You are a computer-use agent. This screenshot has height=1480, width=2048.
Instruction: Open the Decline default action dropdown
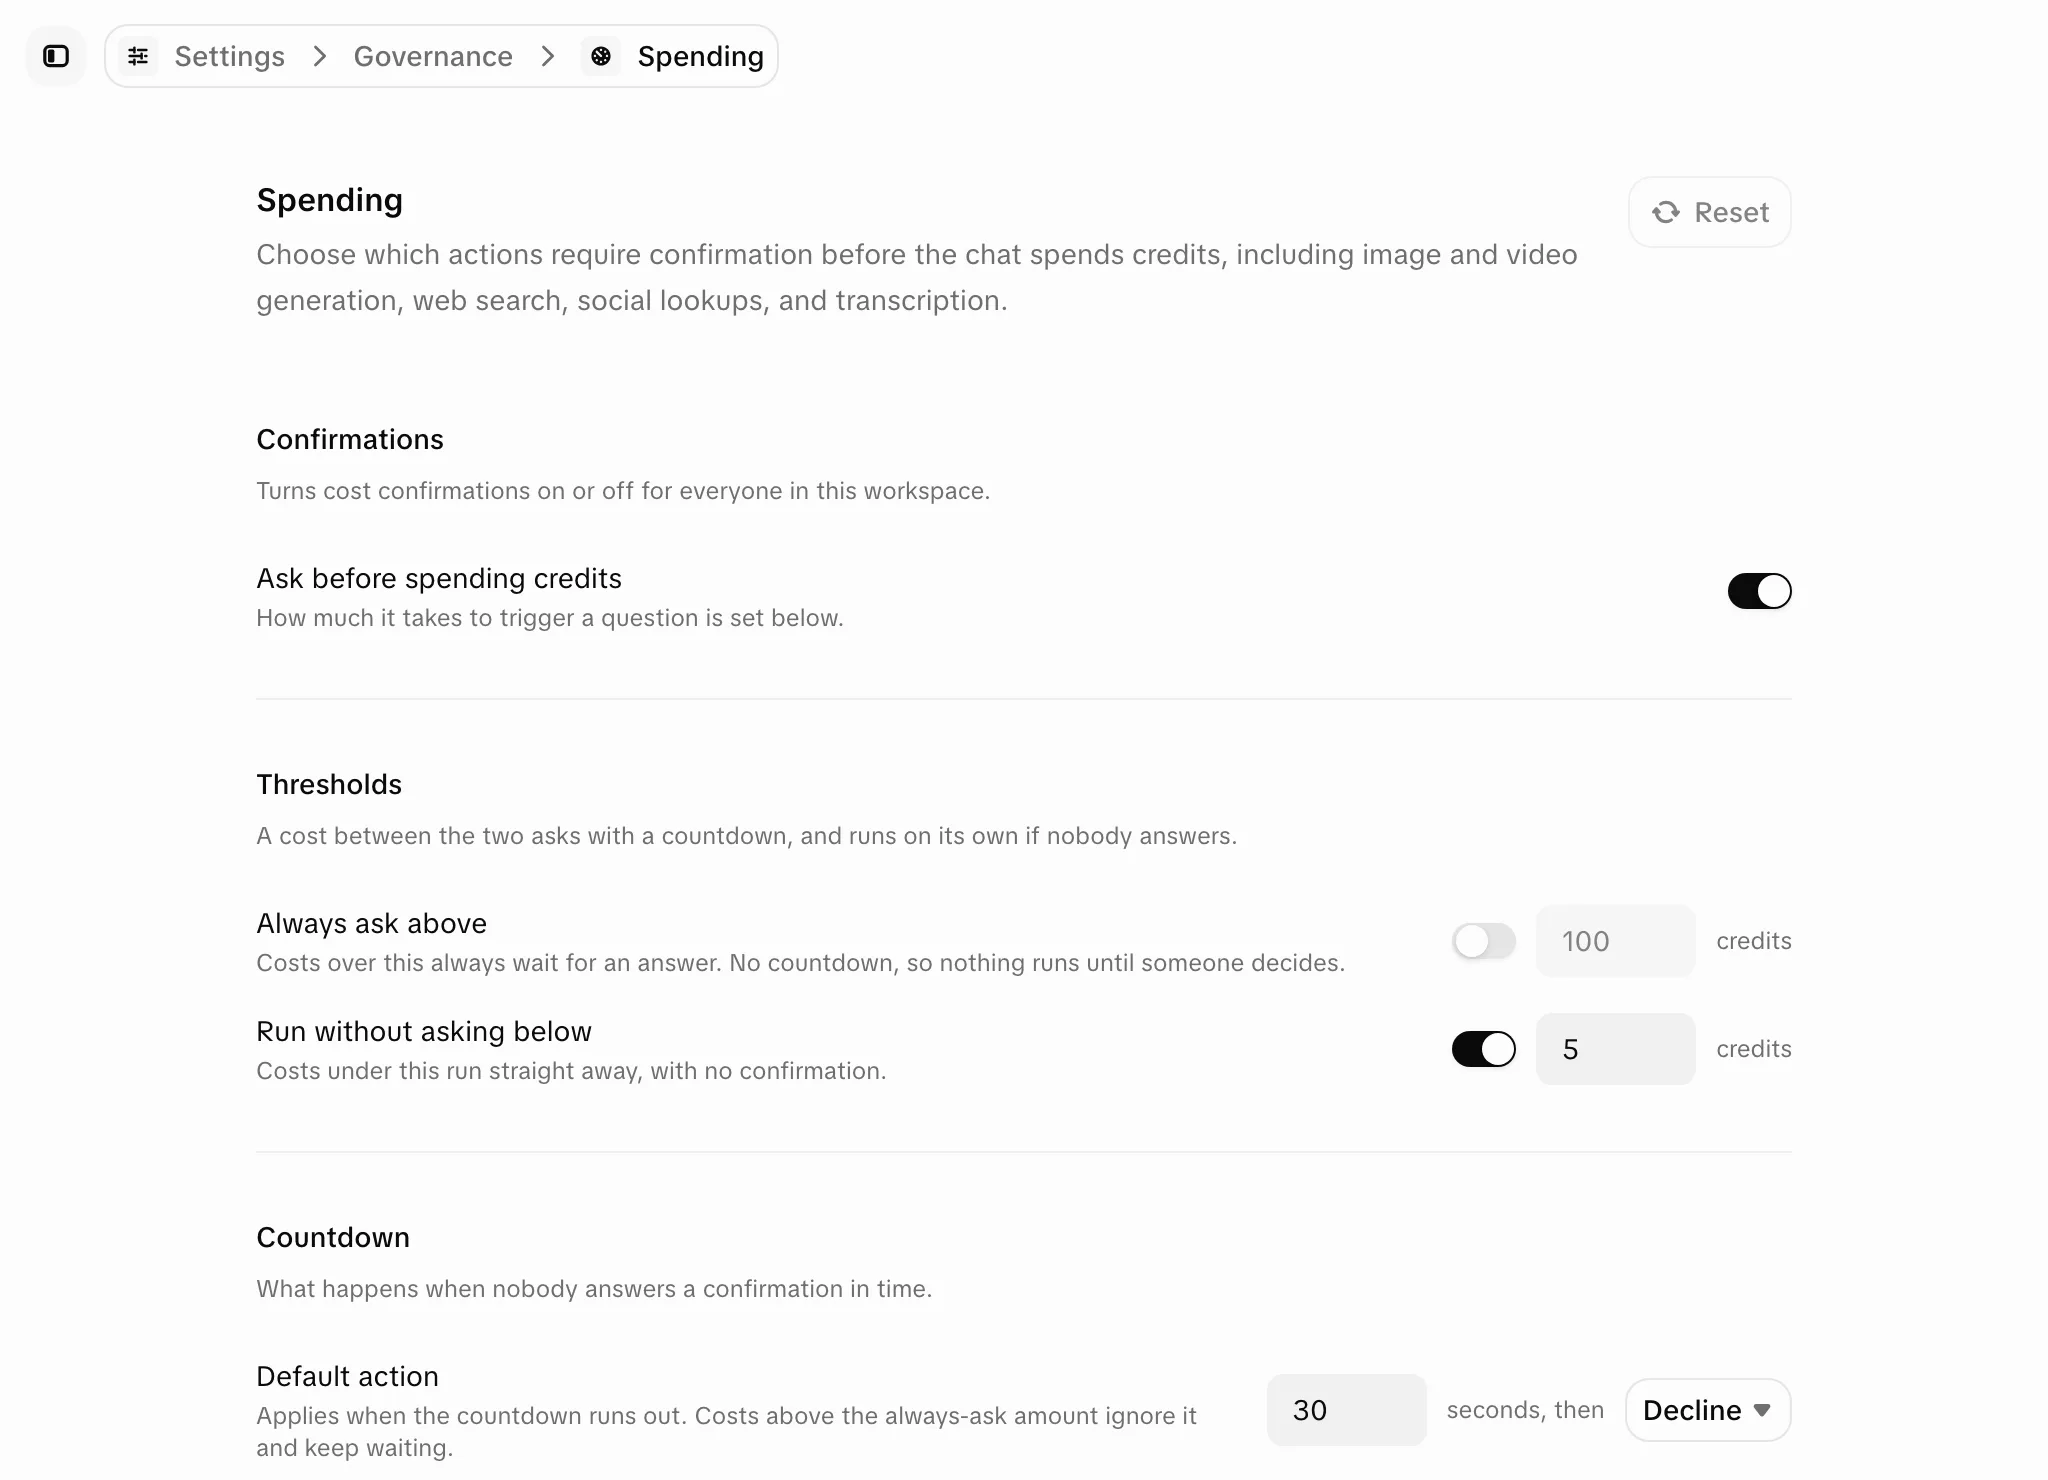1708,1410
